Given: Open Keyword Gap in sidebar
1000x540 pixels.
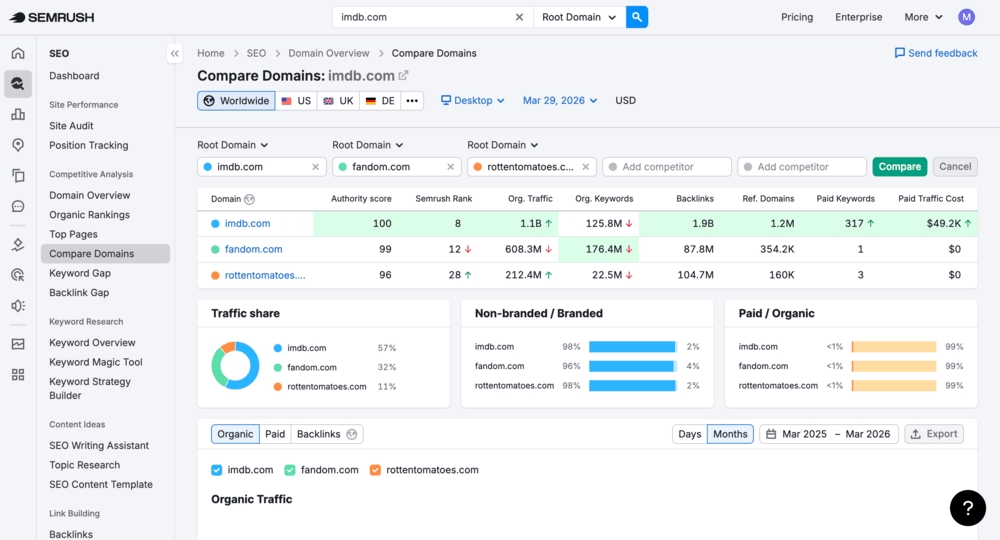Looking at the screenshot, I should tap(80, 273).
